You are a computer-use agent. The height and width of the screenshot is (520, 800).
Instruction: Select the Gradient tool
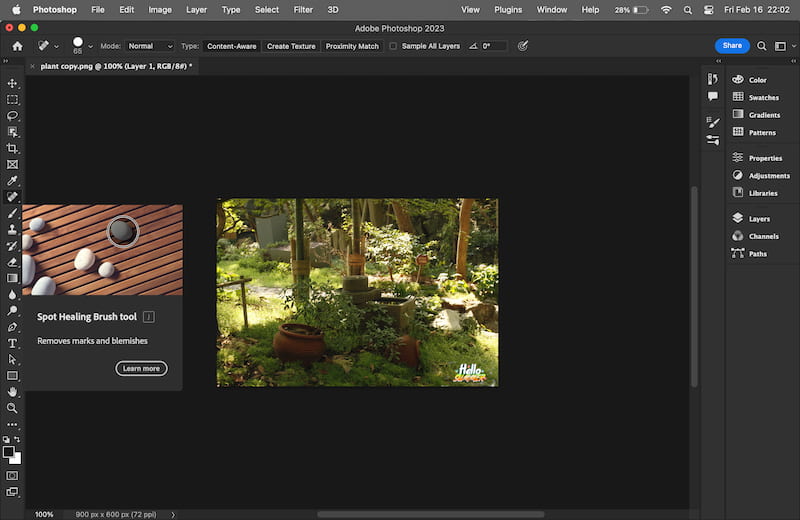click(x=12, y=278)
